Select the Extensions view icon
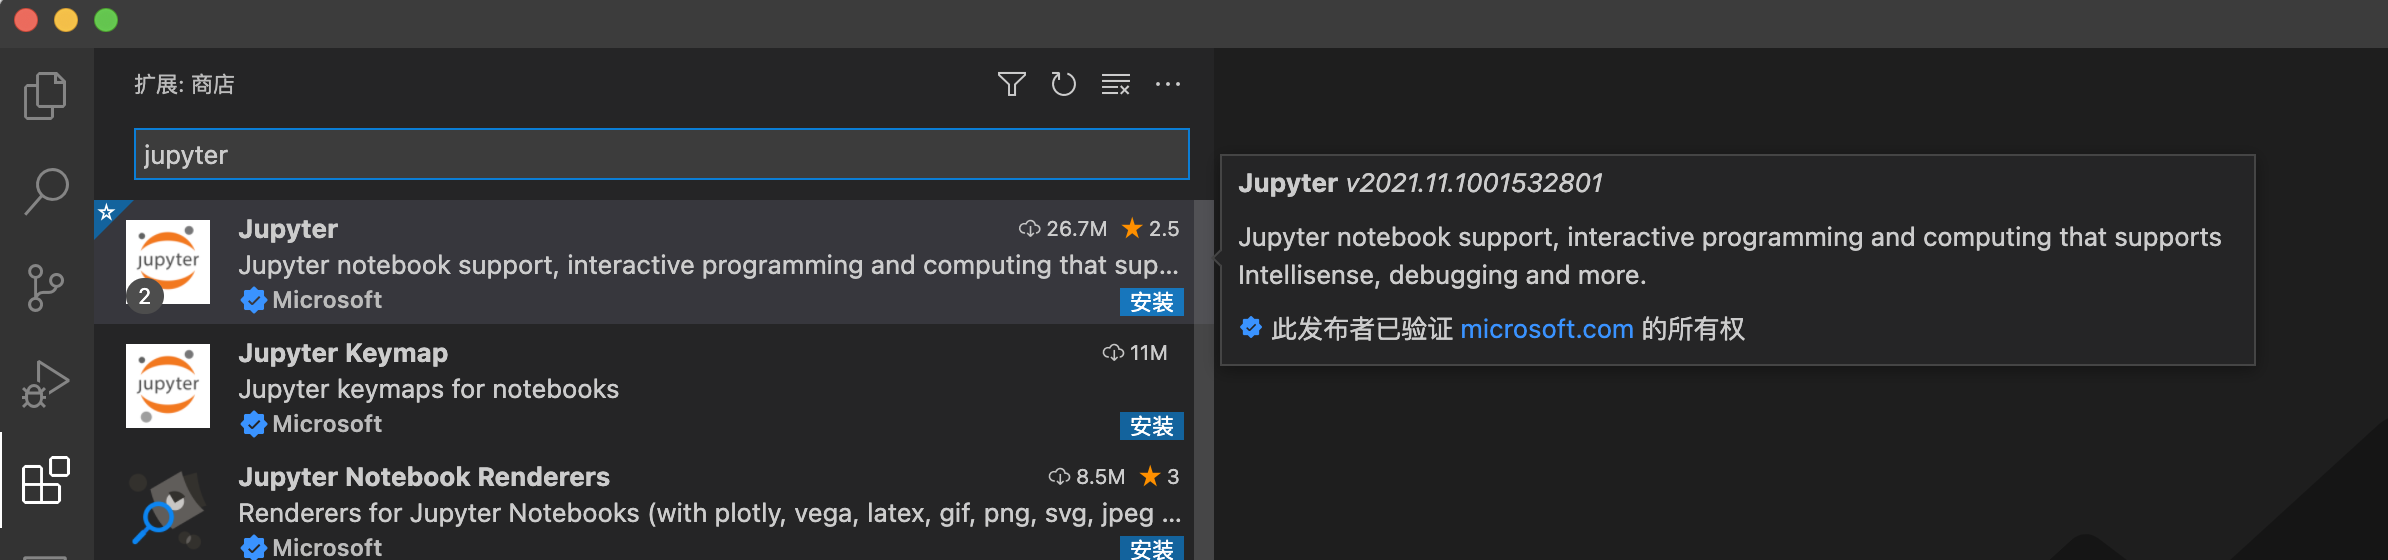The width and height of the screenshot is (2388, 560). coord(45,481)
